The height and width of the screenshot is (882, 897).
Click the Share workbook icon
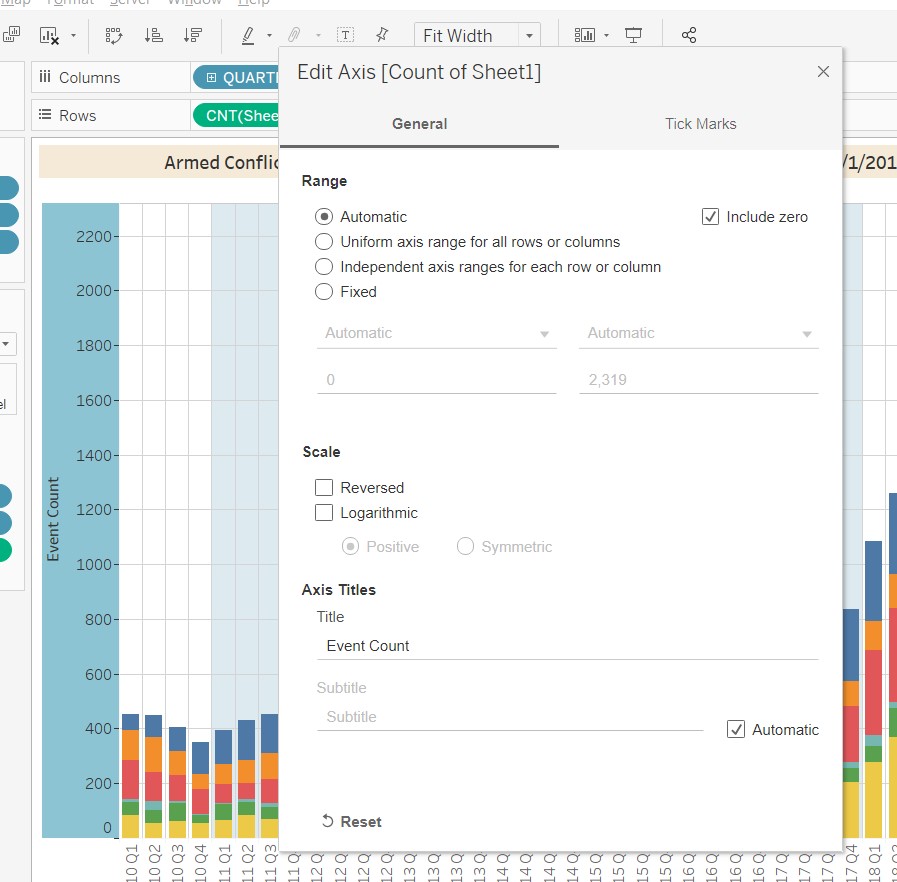tap(689, 35)
